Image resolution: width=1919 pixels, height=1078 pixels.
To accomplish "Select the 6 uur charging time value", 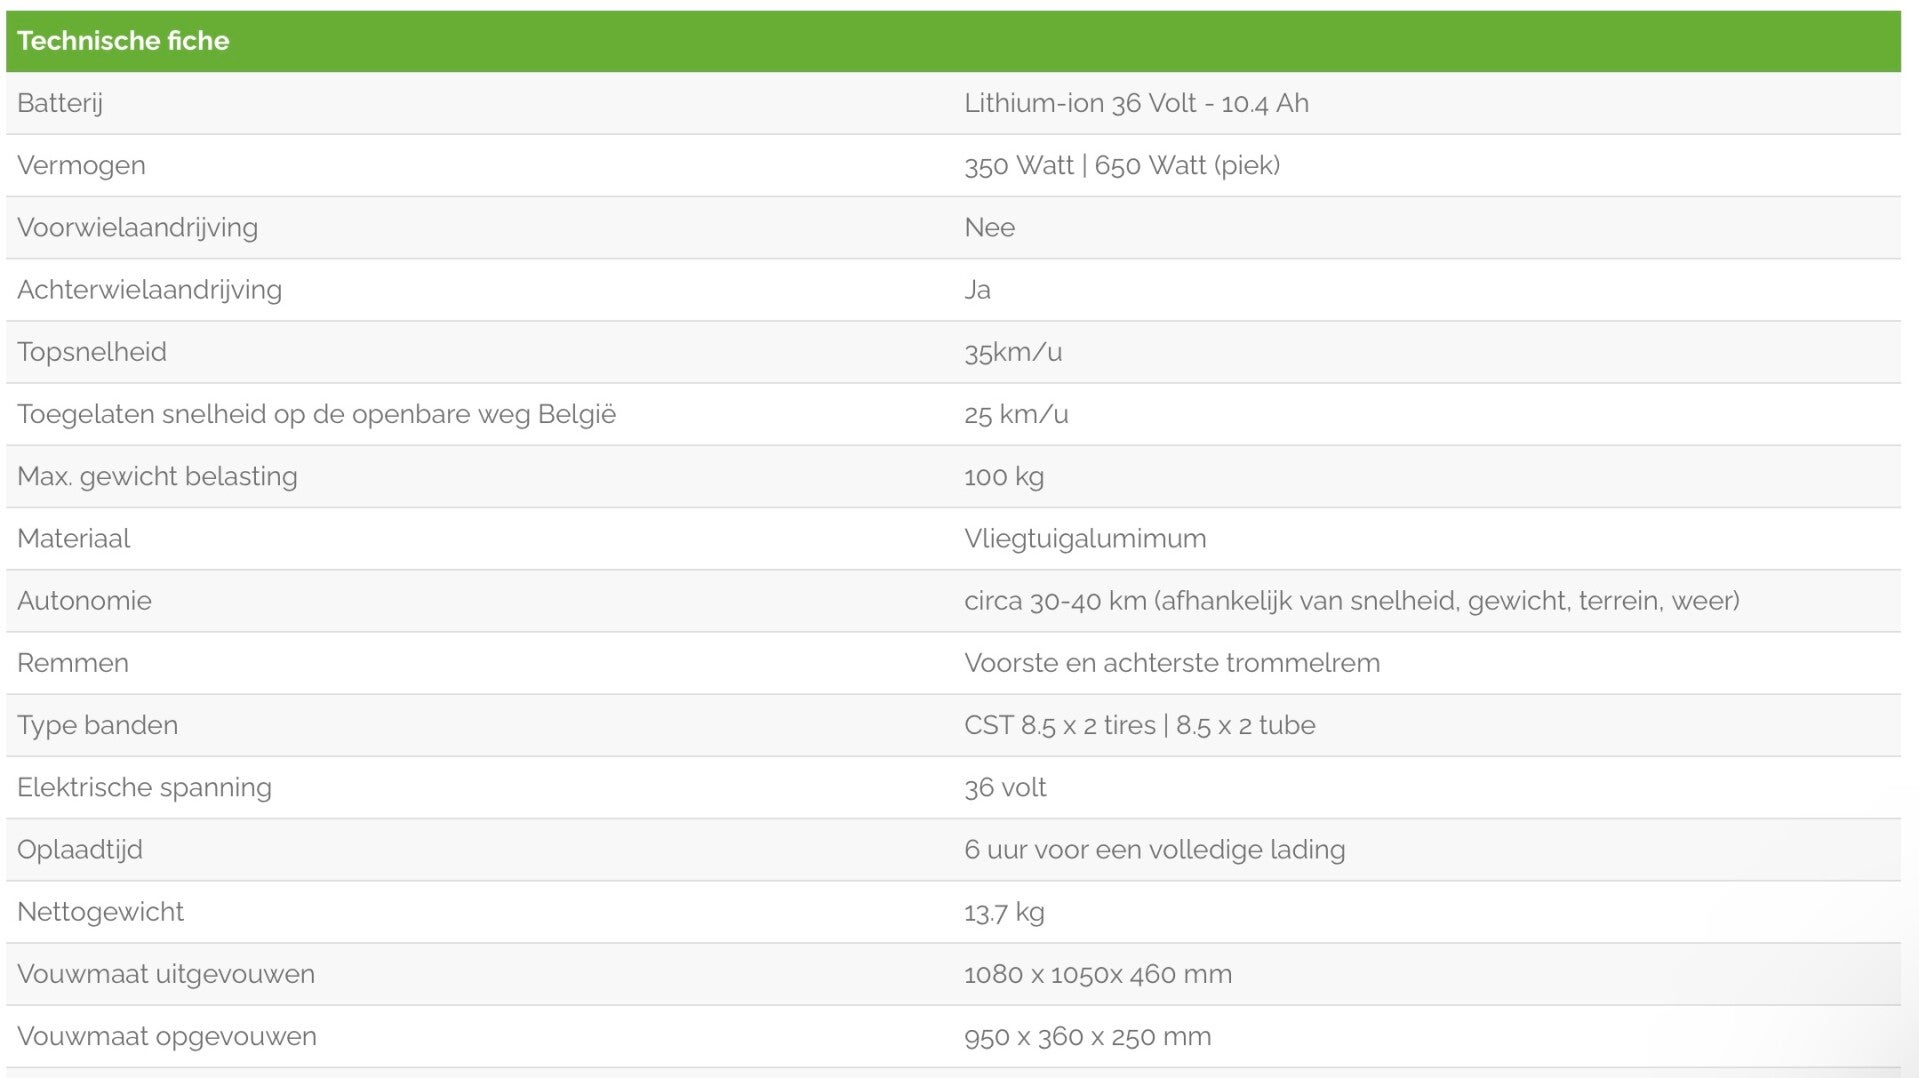I will (1154, 850).
